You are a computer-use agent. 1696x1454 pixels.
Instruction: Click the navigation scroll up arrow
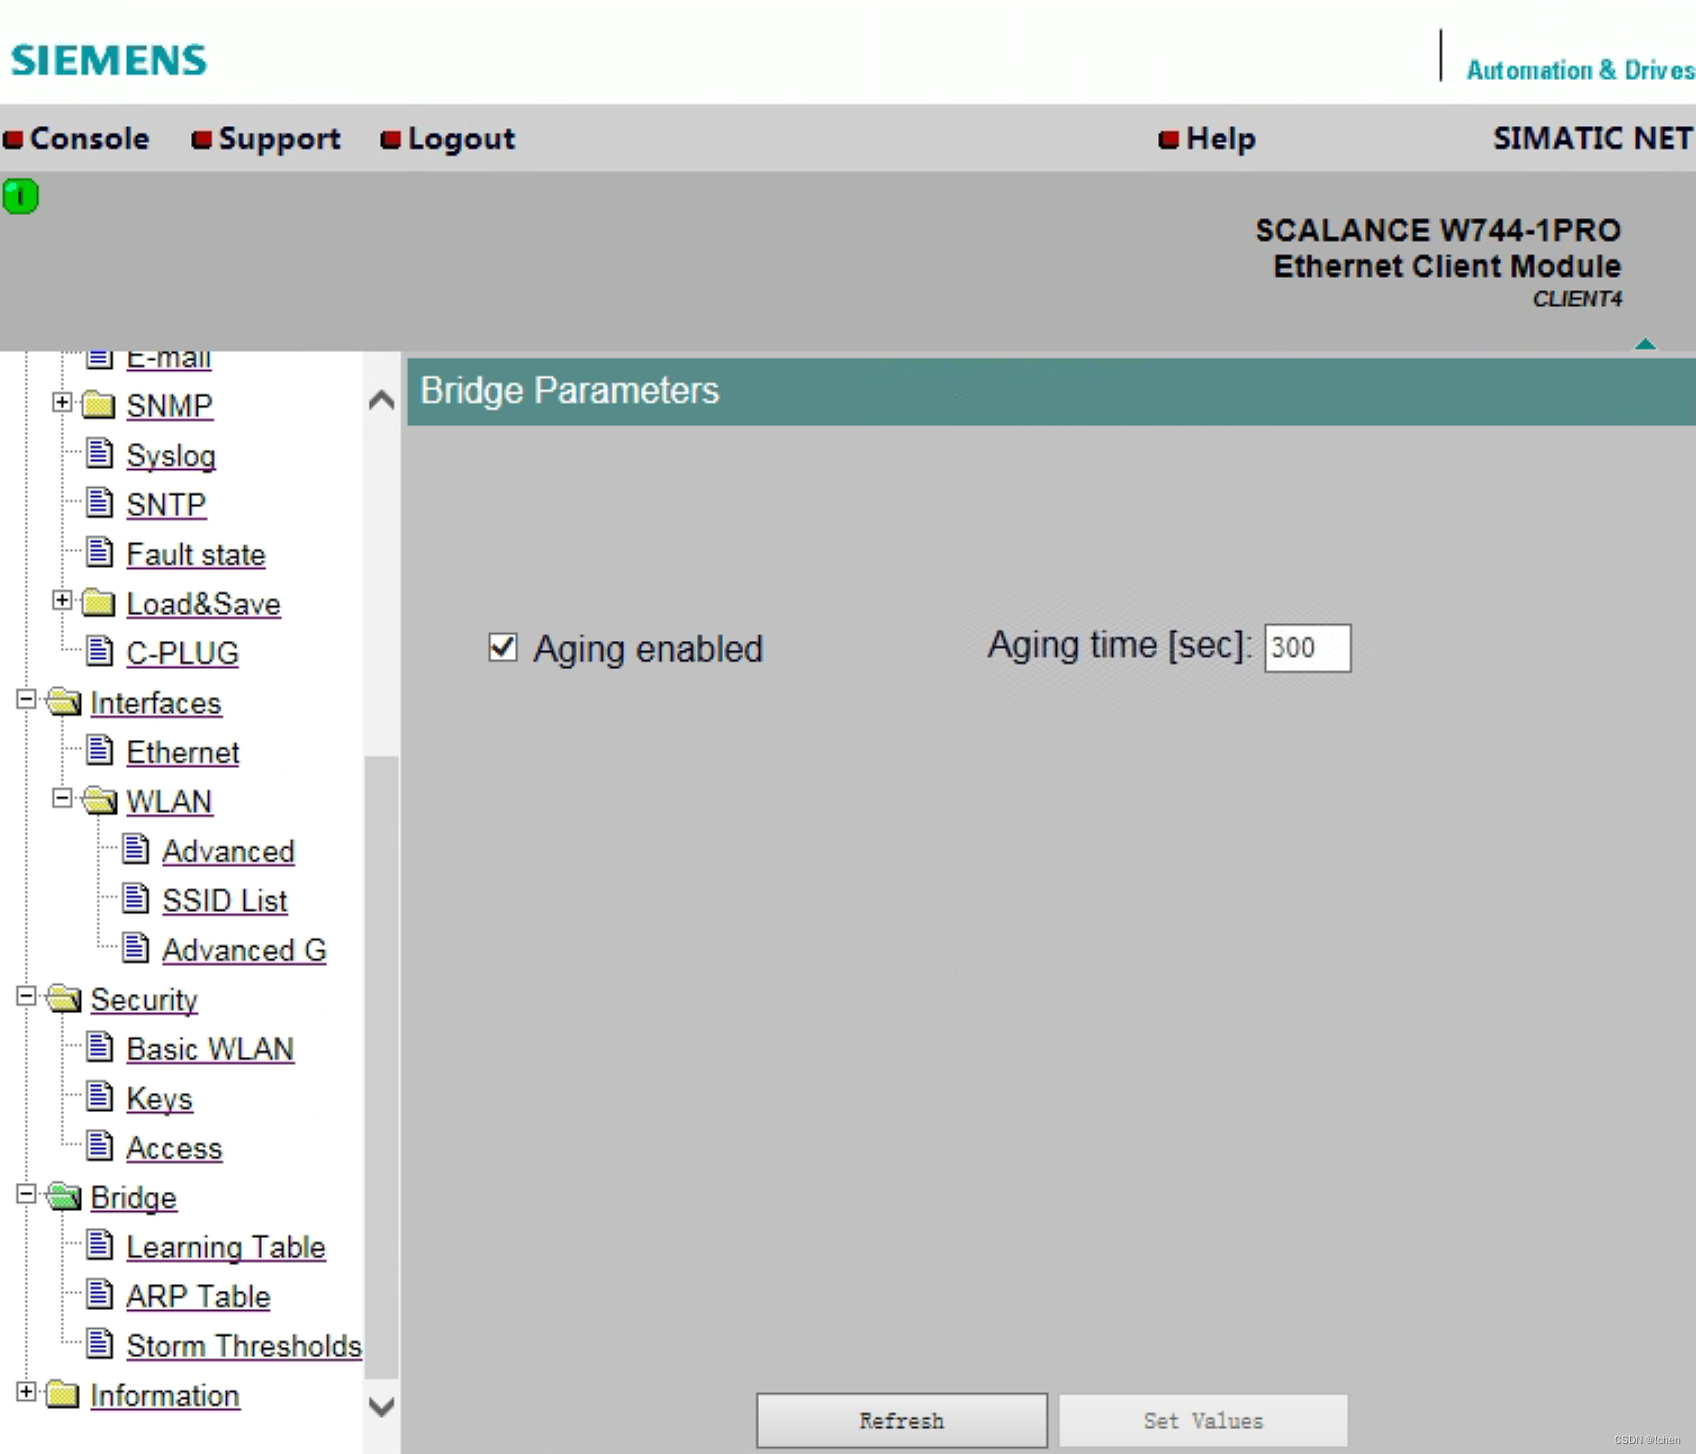click(381, 401)
